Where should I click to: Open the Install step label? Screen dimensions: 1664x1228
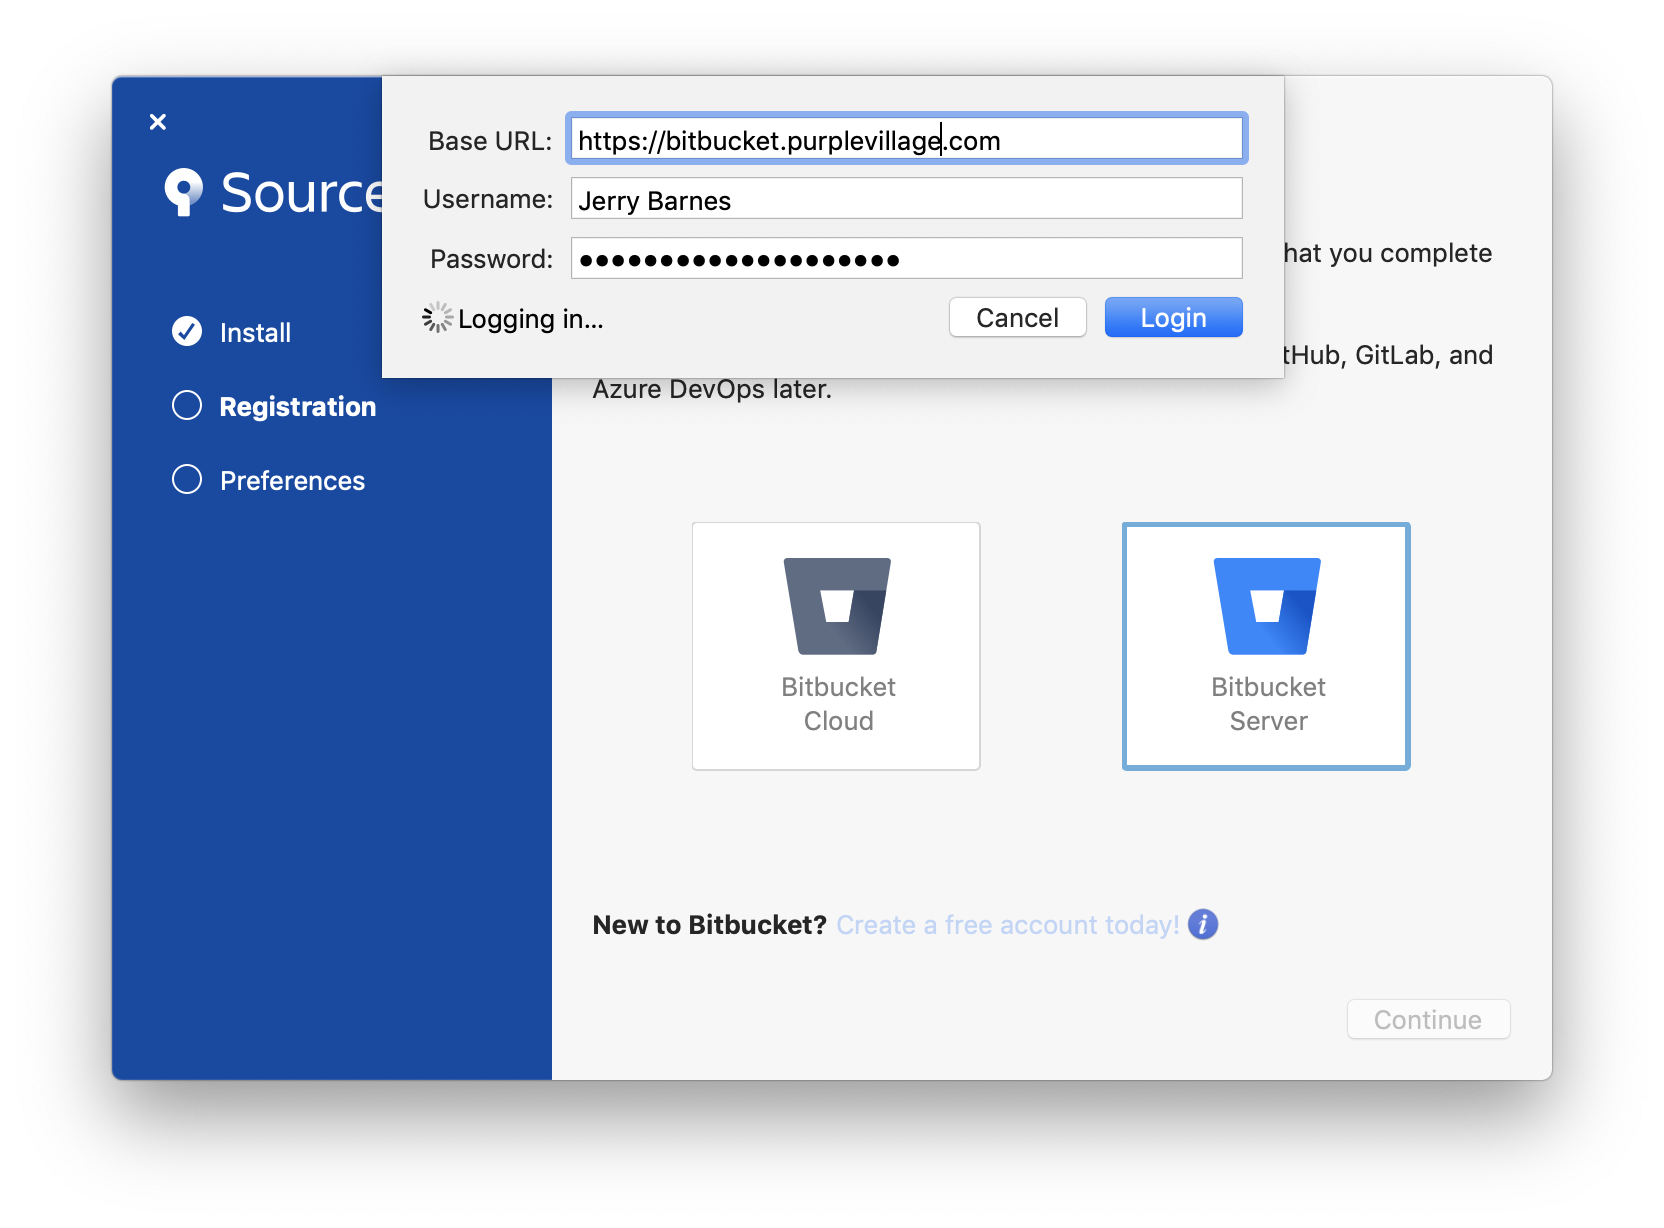click(255, 332)
